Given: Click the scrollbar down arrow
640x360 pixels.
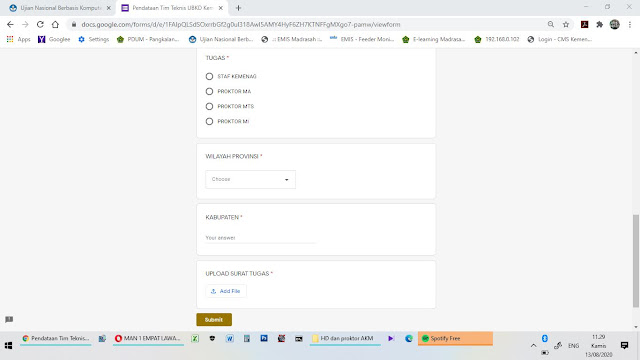Looking at the screenshot, I should coord(636,327).
